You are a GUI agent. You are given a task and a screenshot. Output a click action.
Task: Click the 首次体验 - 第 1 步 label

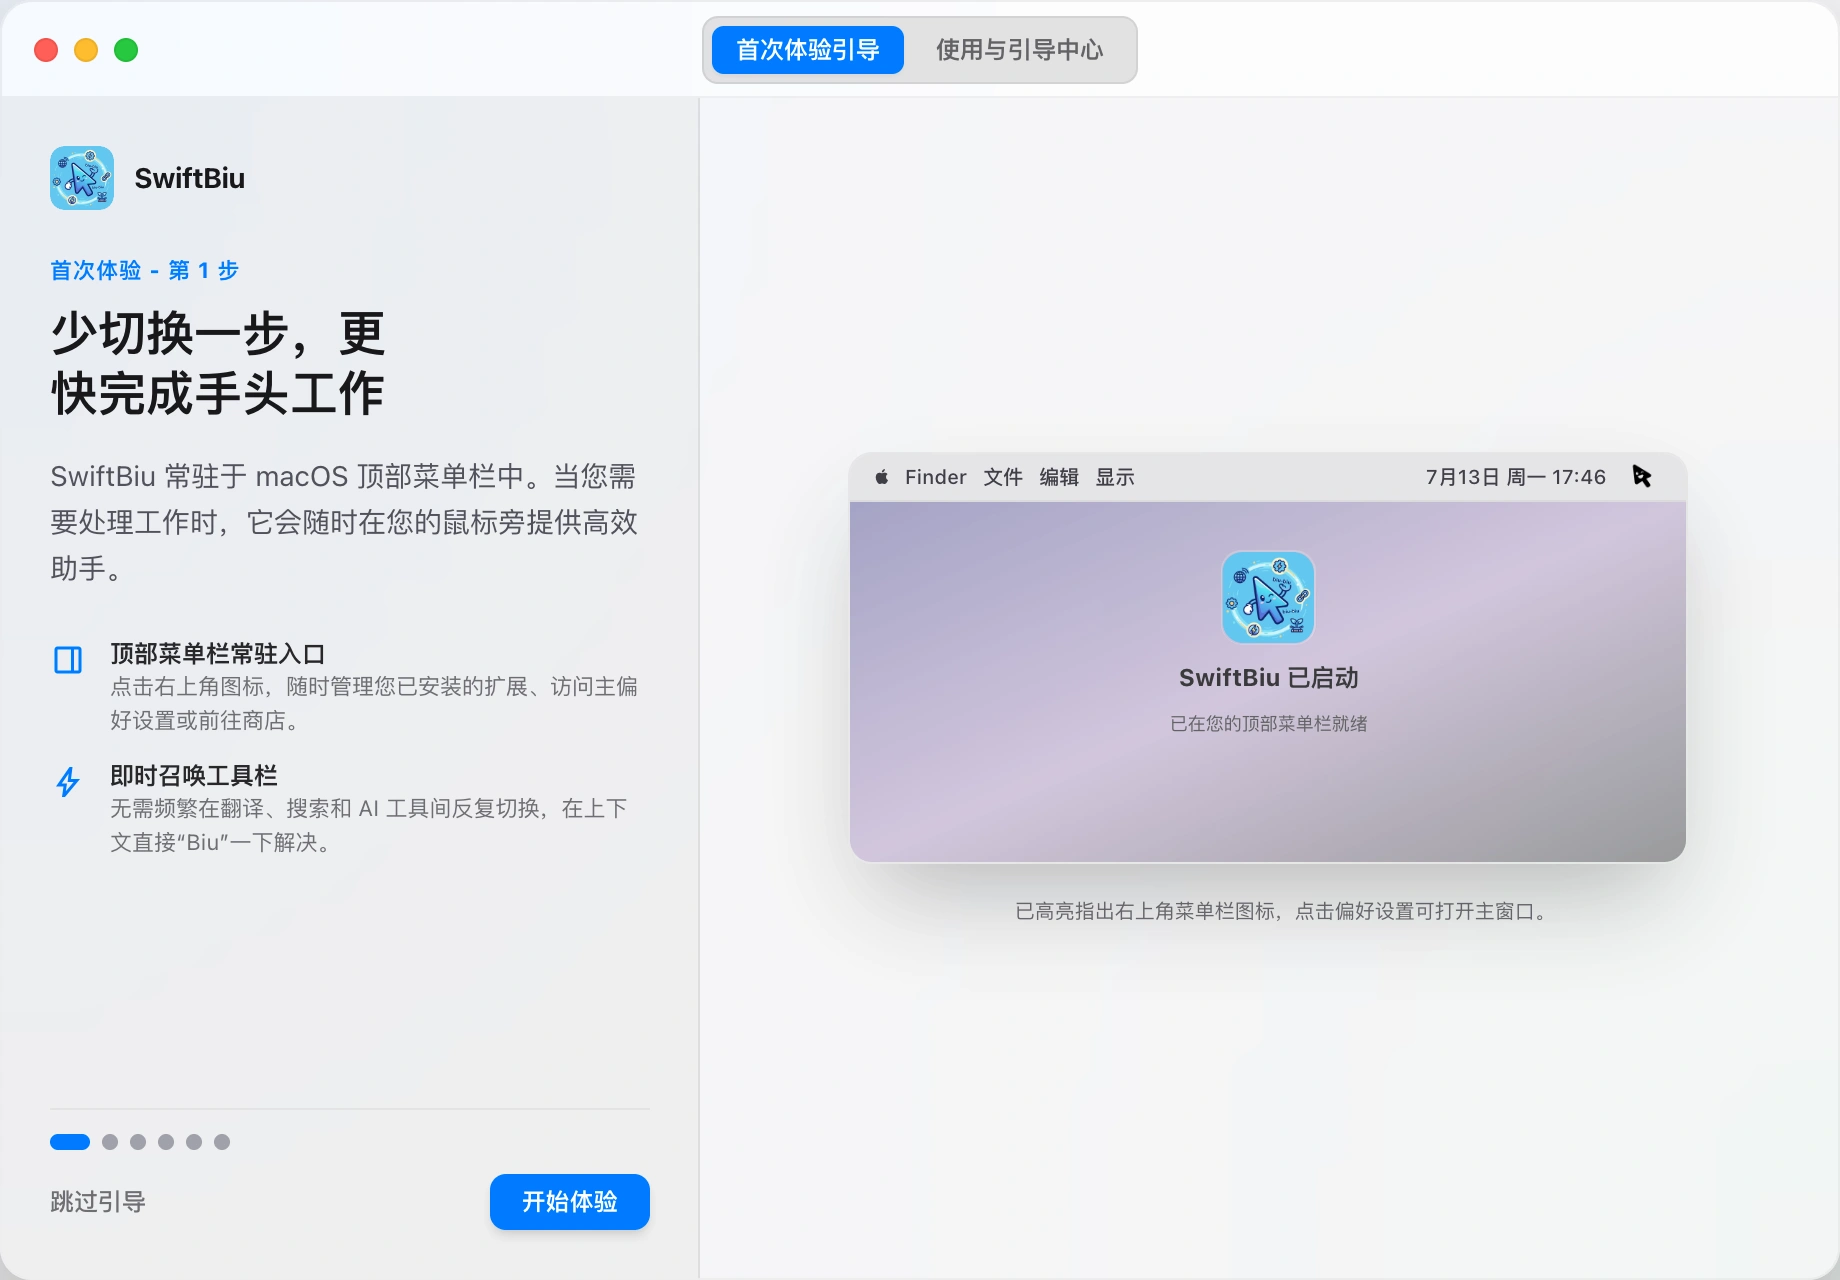pyautogui.click(x=145, y=270)
